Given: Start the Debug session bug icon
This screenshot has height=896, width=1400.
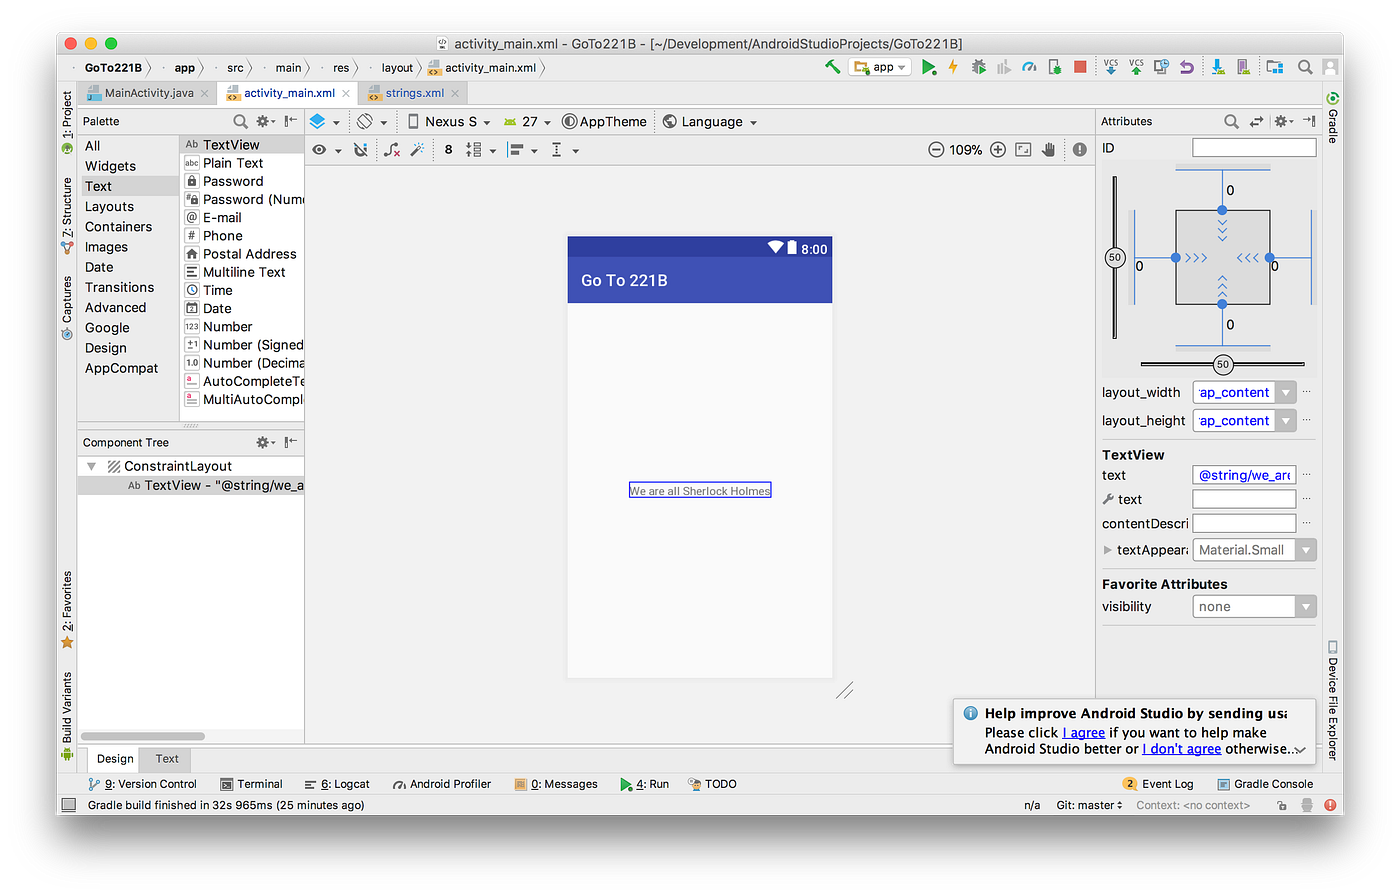Looking at the screenshot, I should [979, 67].
